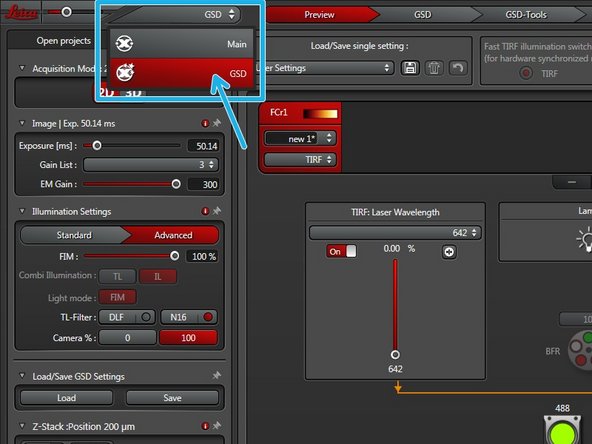The height and width of the screenshot is (444, 592).
Task: Click the BFR filter wheel icon
Action: tap(581, 349)
